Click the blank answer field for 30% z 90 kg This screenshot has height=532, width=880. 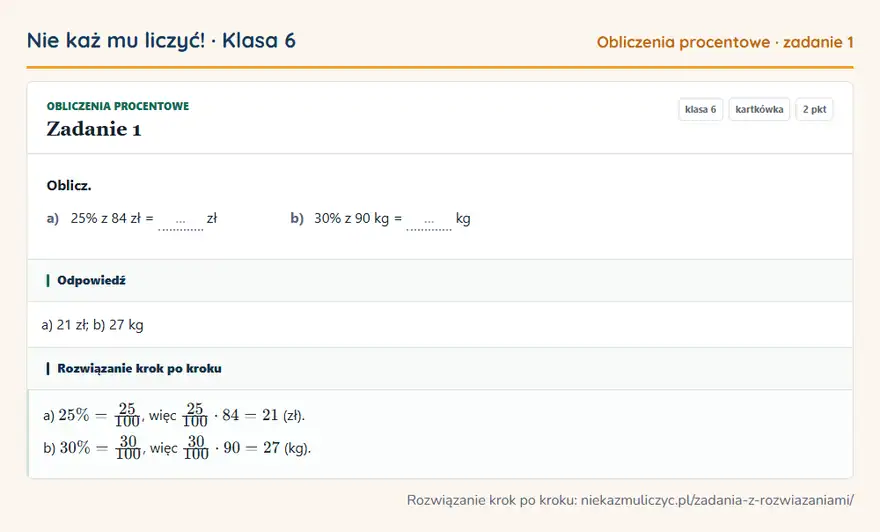[x=429, y=221]
